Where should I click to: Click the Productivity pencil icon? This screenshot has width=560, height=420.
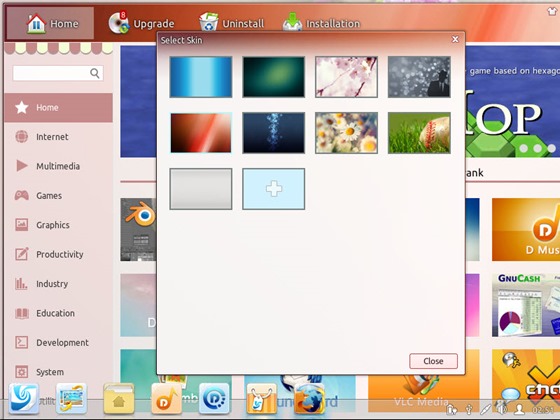click(x=21, y=254)
